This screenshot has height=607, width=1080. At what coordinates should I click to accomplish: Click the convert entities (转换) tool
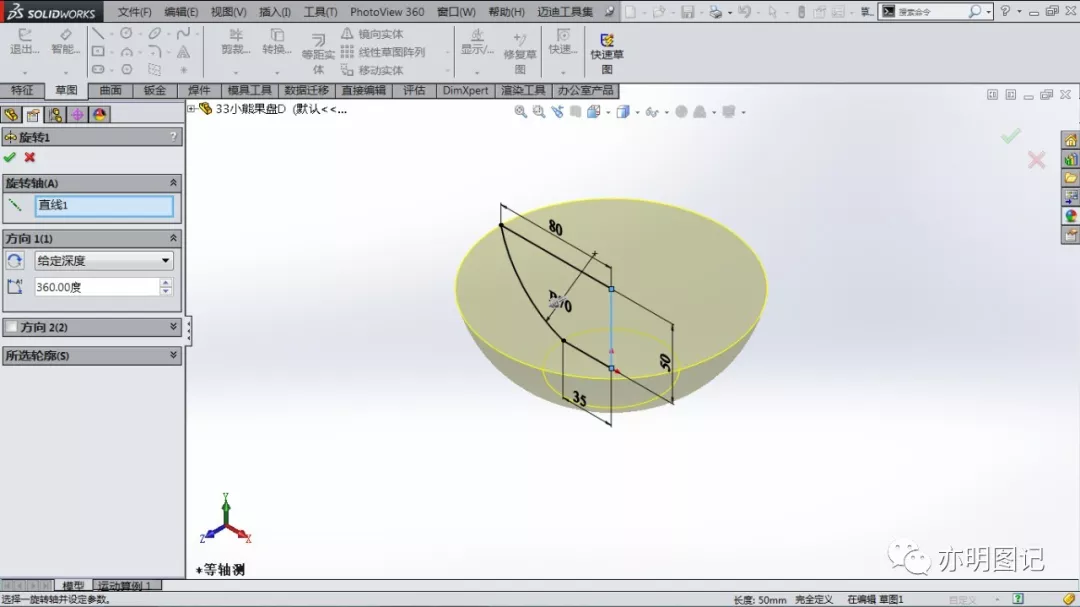[x=277, y=41]
